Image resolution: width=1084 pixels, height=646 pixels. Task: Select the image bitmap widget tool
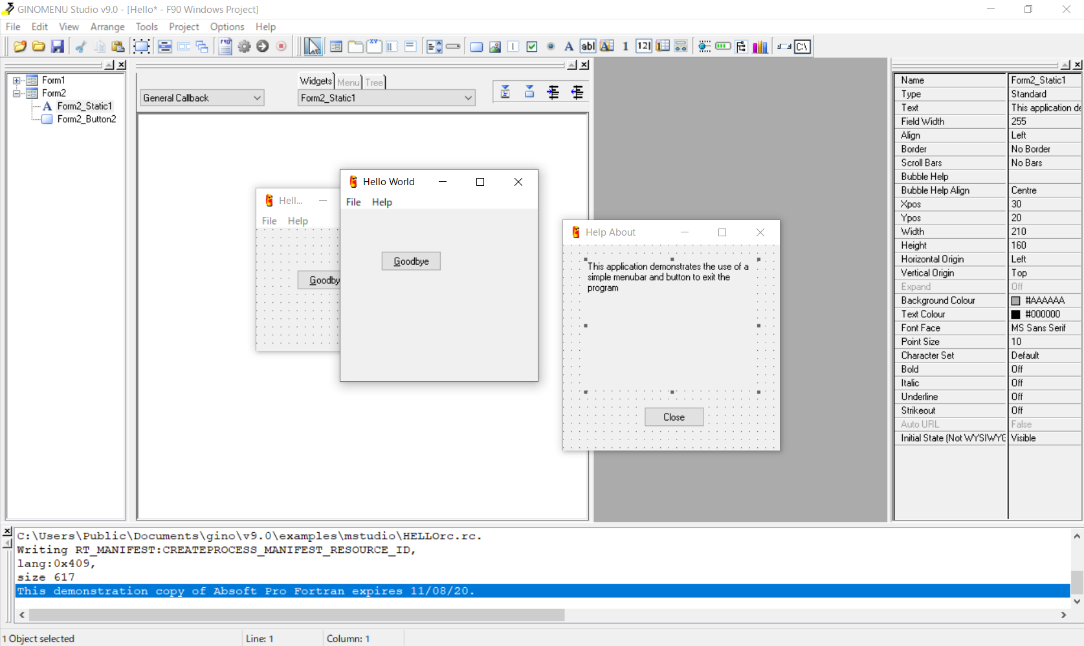pyautogui.click(x=495, y=46)
